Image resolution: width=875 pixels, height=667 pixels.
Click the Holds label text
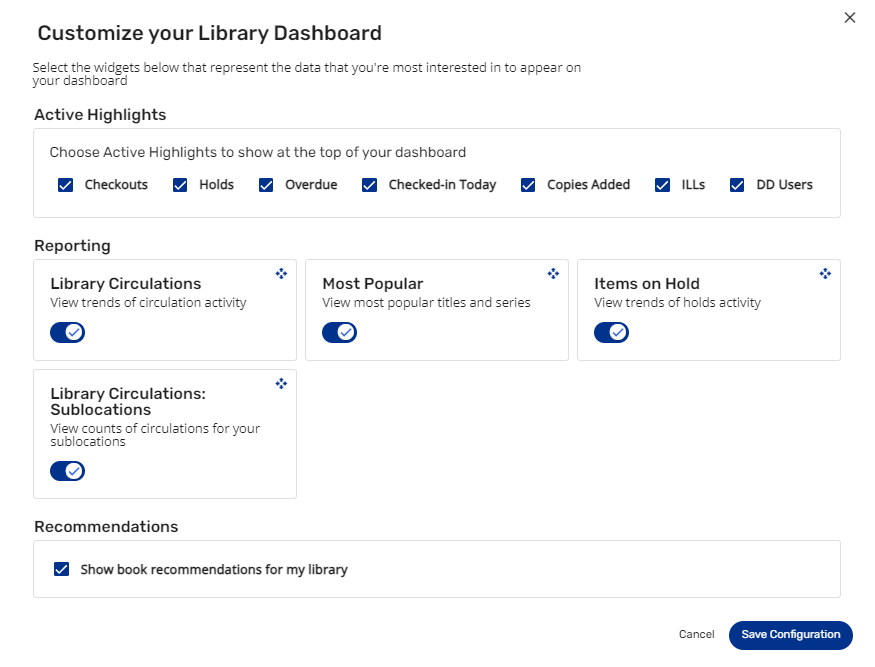(217, 185)
